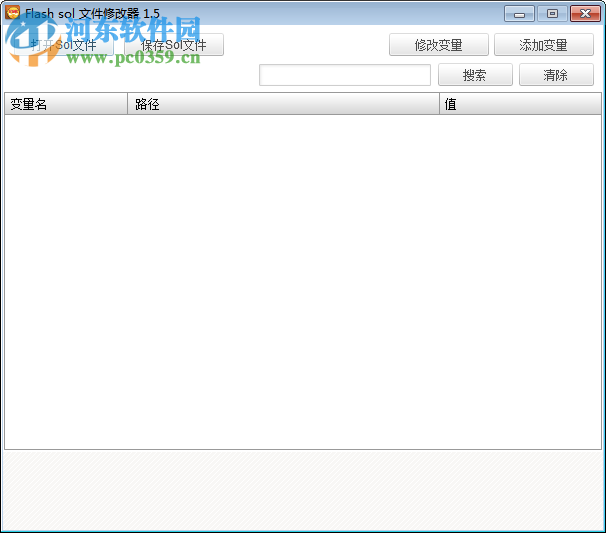Maximize the Flash sol window
This screenshot has width=606, height=533.
(552, 14)
